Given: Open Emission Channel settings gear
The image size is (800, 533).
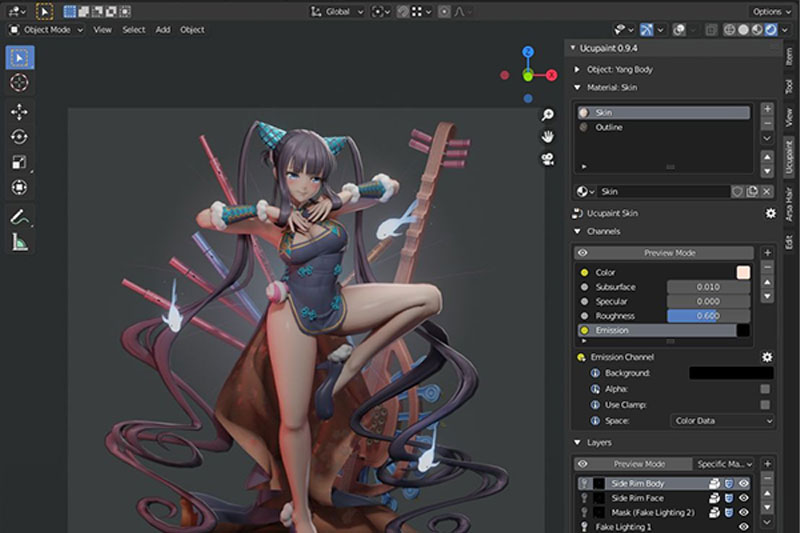Looking at the screenshot, I should click(x=767, y=357).
